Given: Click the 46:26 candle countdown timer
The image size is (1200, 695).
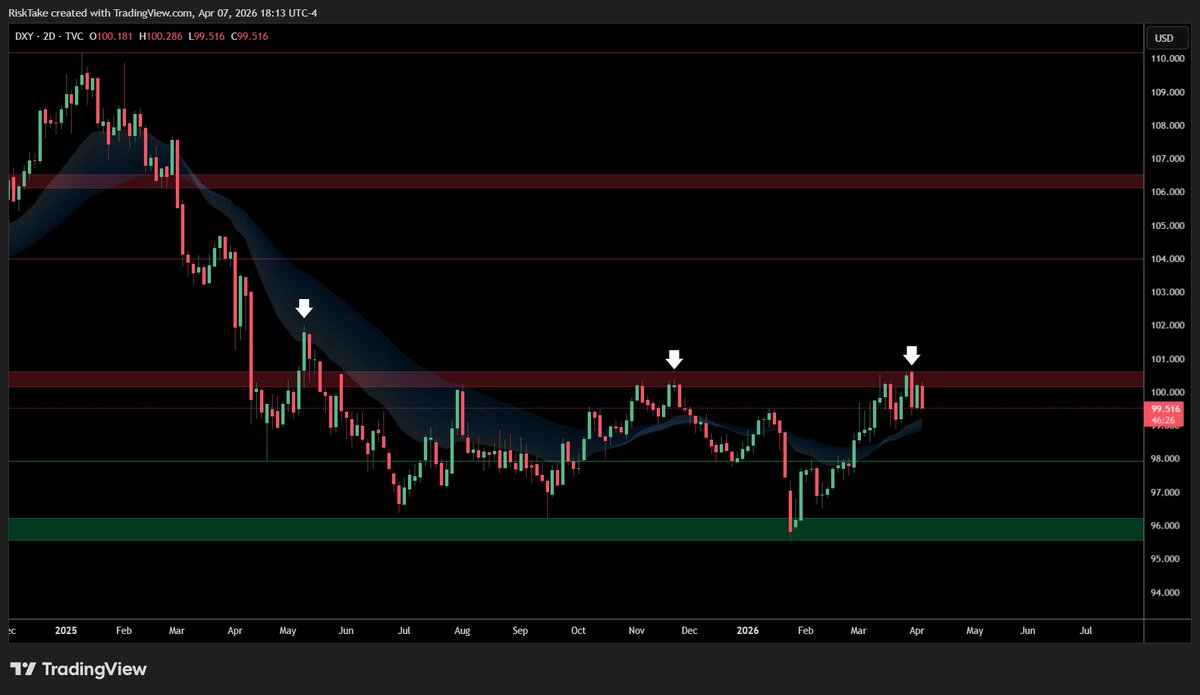Looking at the screenshot, I should pyautogui.click(x=1164, y=421).
